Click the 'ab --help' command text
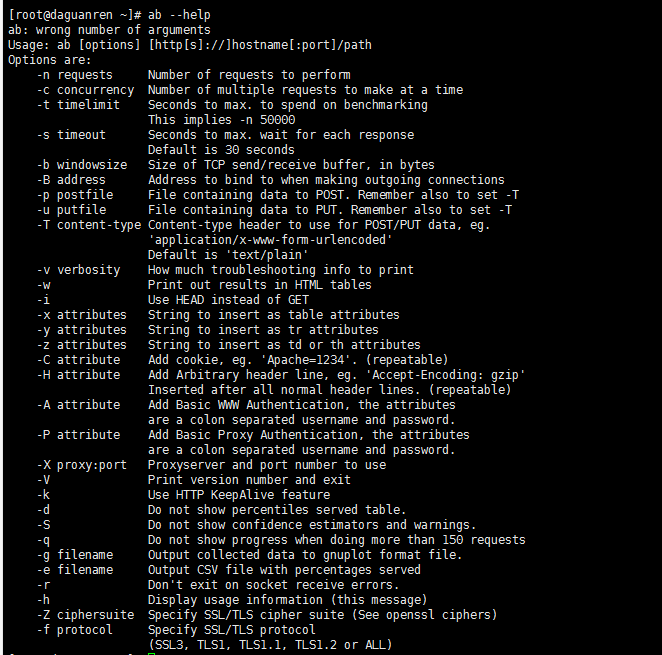The width and height of the screenshot is (662, 655). click(179, 15)
